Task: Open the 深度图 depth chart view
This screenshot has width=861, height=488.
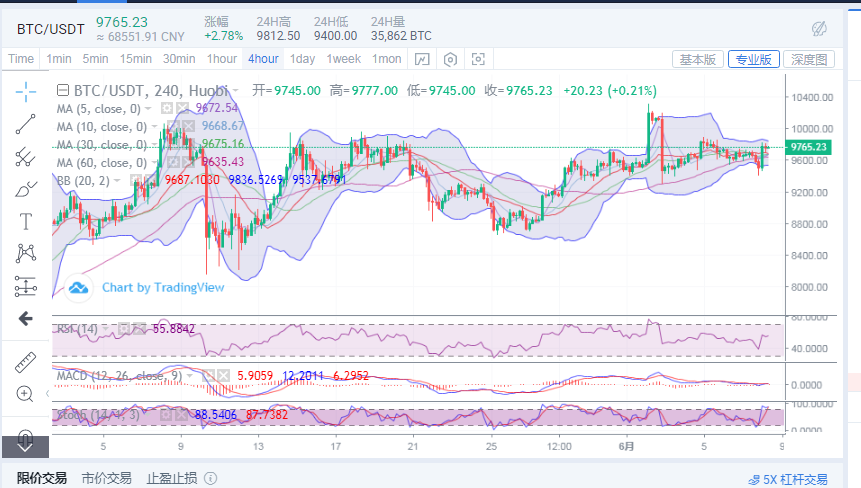Action: [x=808, y=59]
